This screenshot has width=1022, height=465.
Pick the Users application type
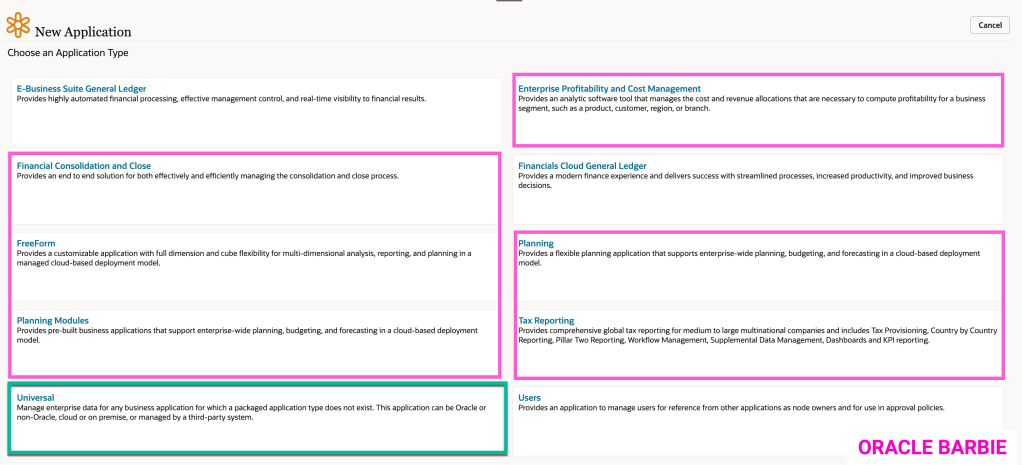point(529,398)
